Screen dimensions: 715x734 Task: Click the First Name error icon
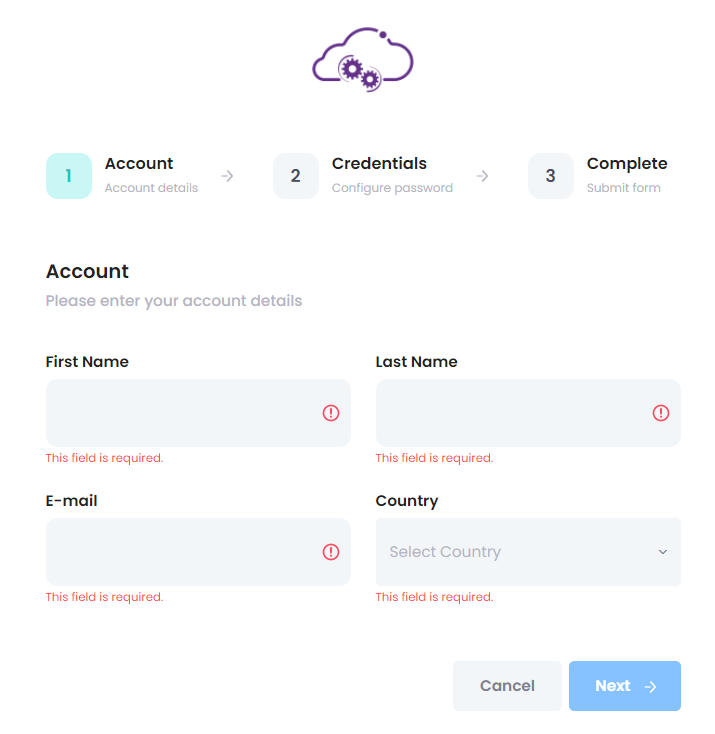(331, 413)
